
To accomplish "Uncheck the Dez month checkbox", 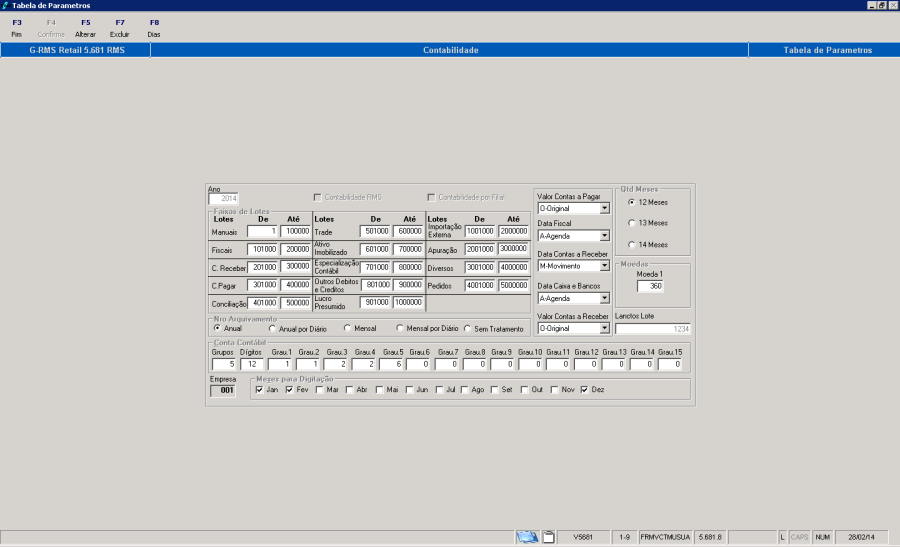I will click(584, 389).
